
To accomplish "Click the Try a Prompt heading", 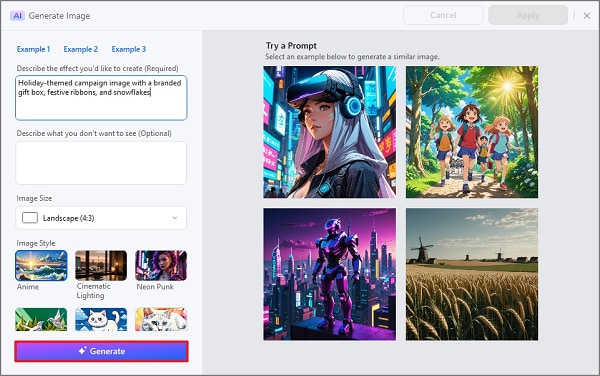I will tap(291, 46).
